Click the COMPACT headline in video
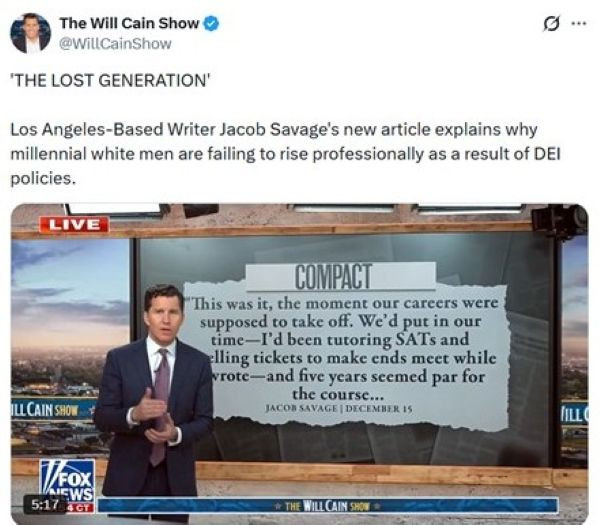Image resolution: width=600 pixels, height=525 pixels. (x=333, y=276)
